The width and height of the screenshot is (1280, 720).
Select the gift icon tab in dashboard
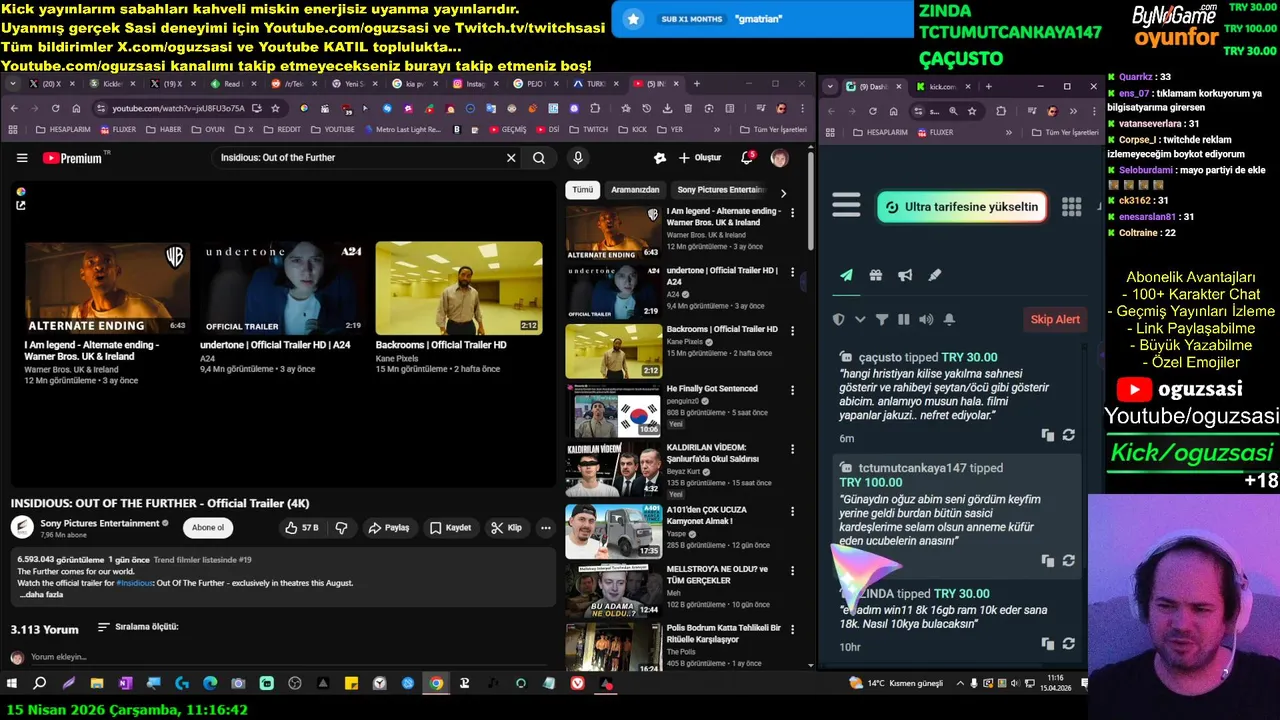coord(875,276)
